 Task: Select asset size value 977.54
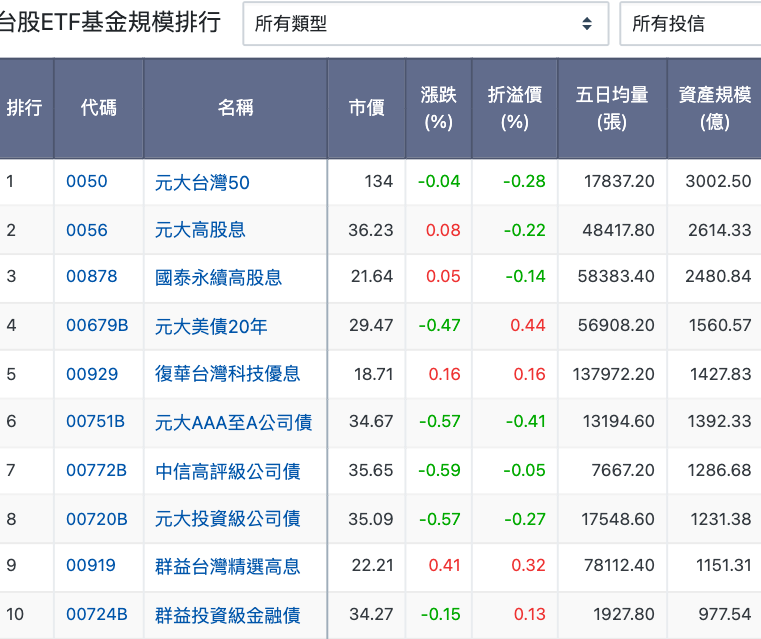[725, 614]
